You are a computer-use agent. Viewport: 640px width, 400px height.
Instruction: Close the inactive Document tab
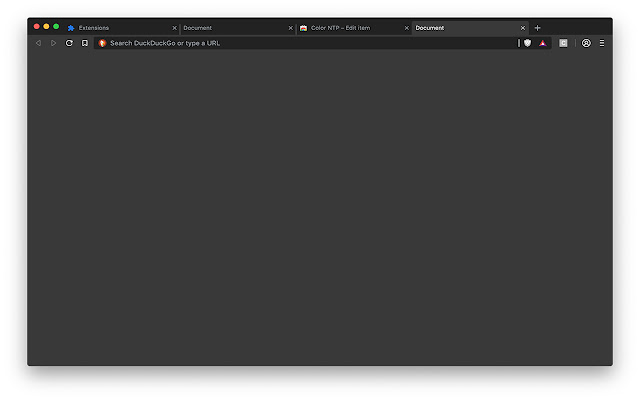click(291, 28)
